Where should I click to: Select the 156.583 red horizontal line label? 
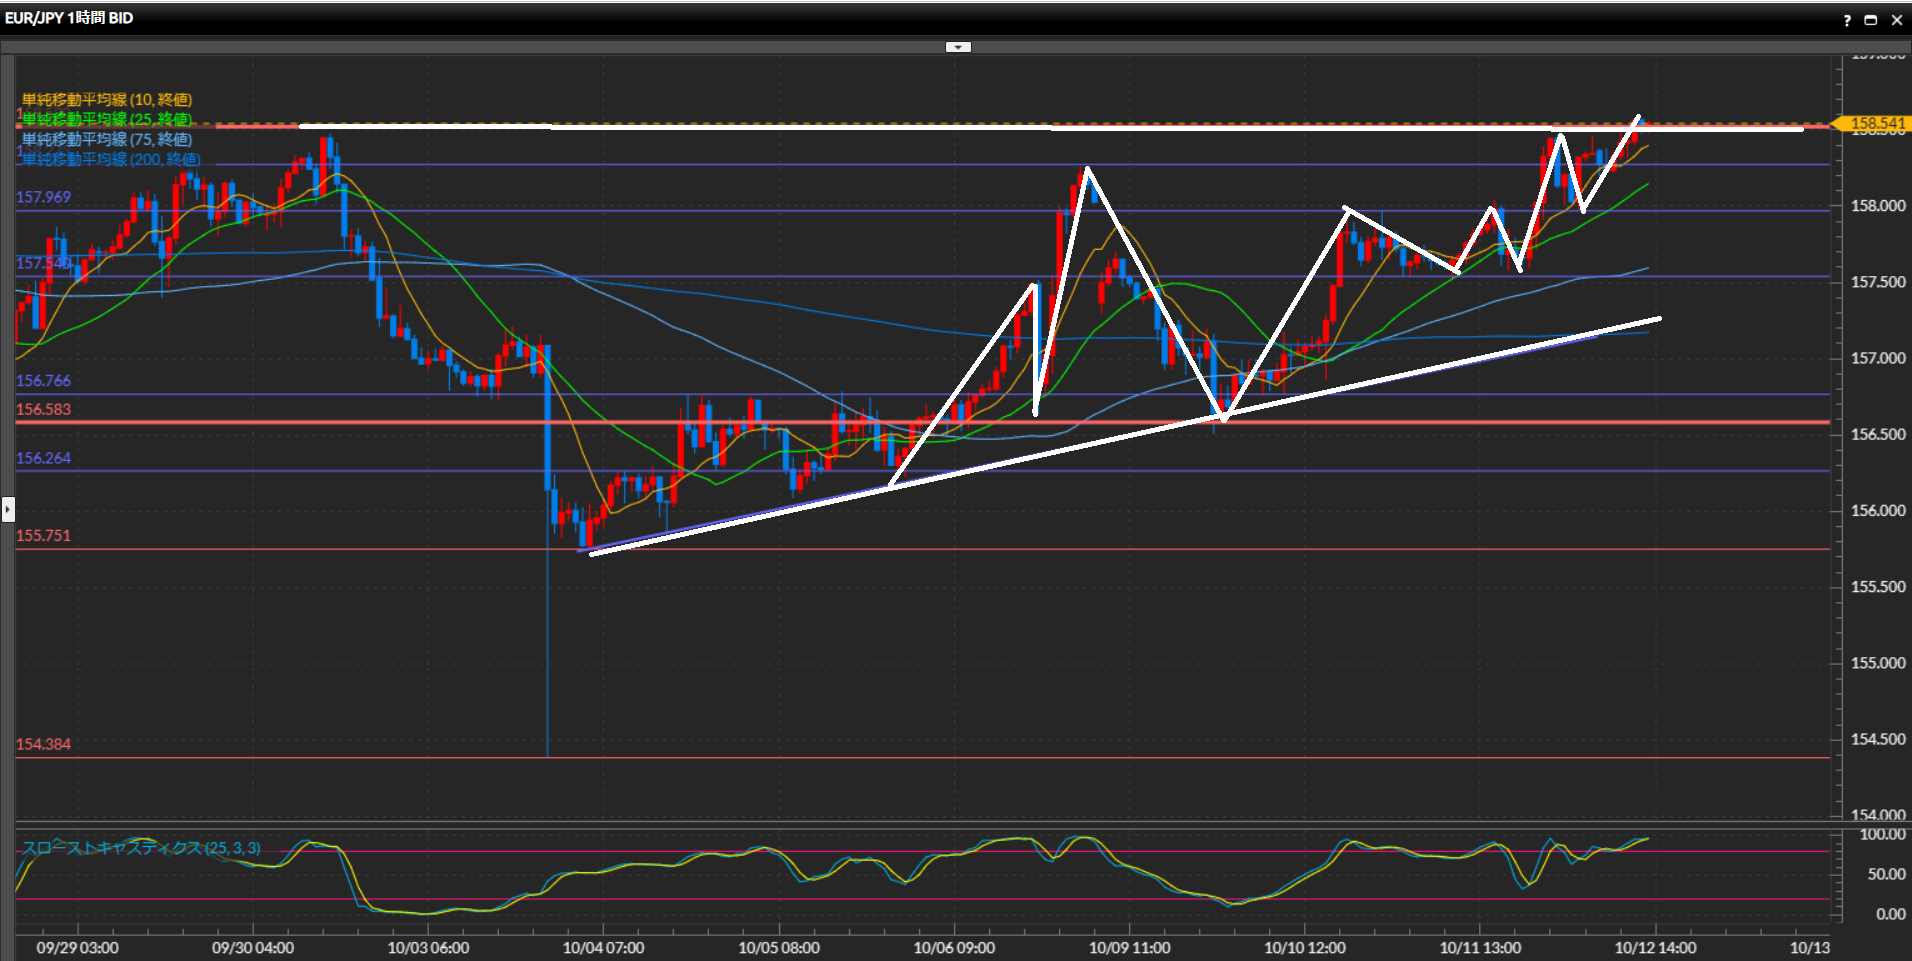(44, 409)
